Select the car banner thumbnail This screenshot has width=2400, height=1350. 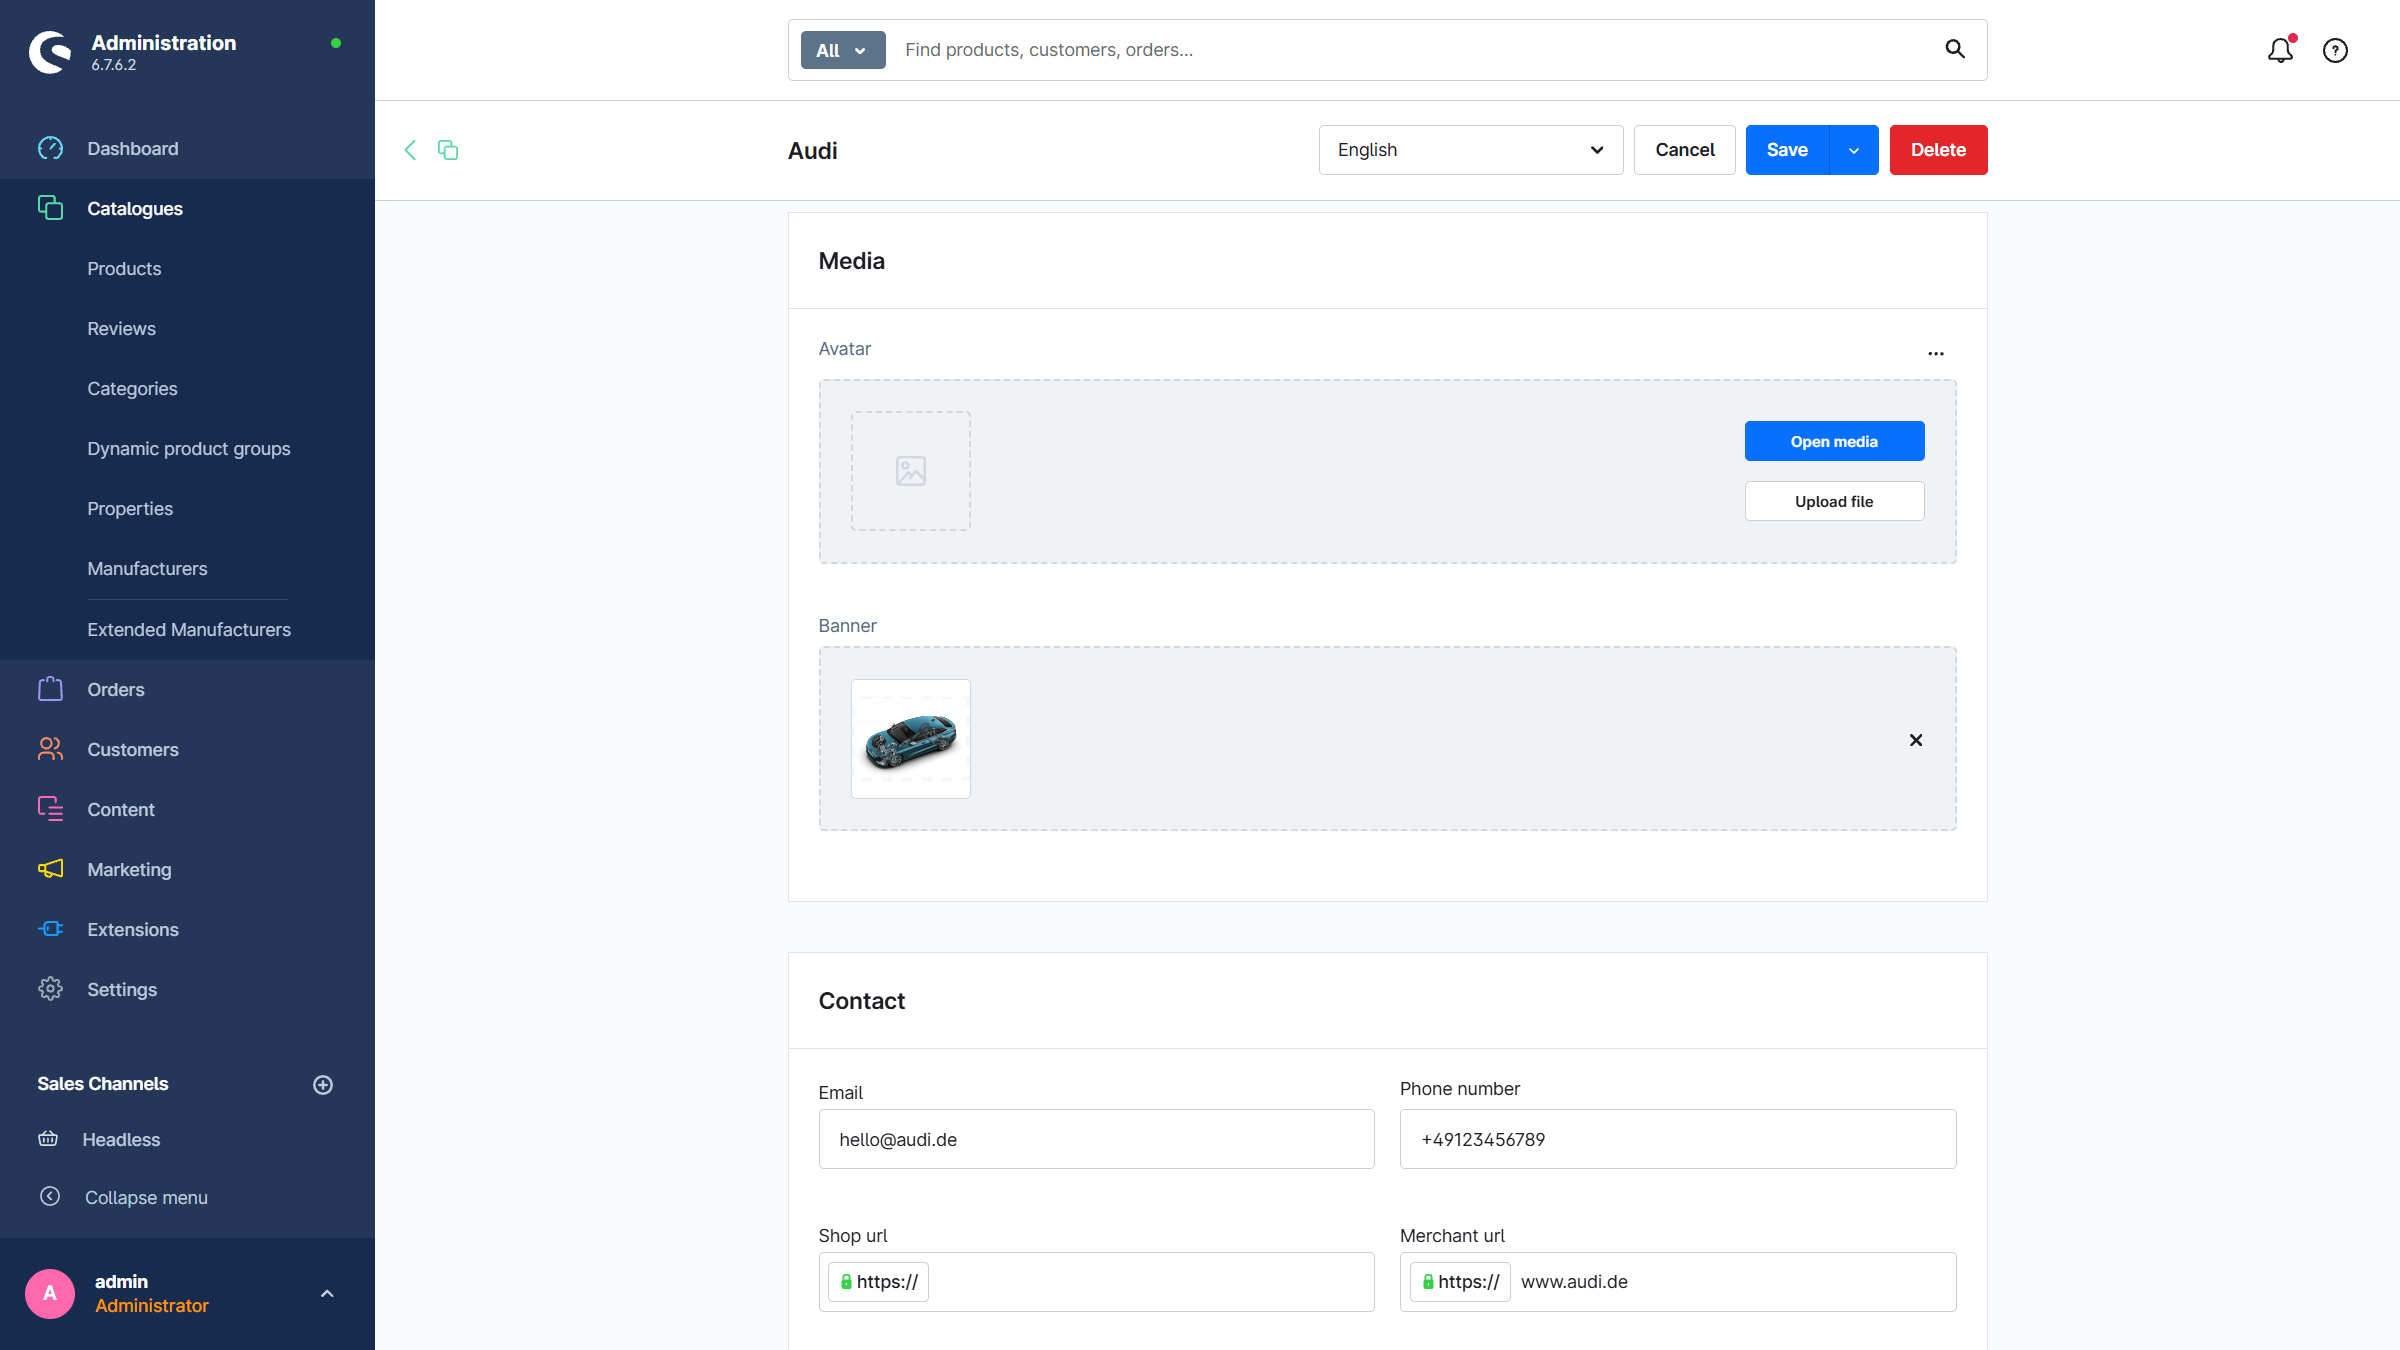[x=910, y=739]
